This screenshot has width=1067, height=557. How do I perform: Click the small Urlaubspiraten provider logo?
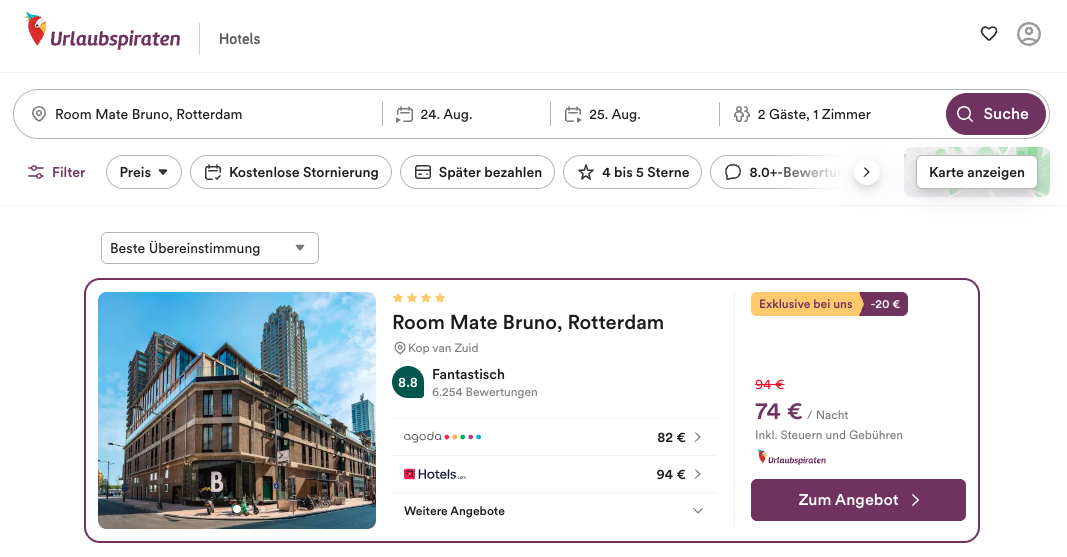point(792,457)
